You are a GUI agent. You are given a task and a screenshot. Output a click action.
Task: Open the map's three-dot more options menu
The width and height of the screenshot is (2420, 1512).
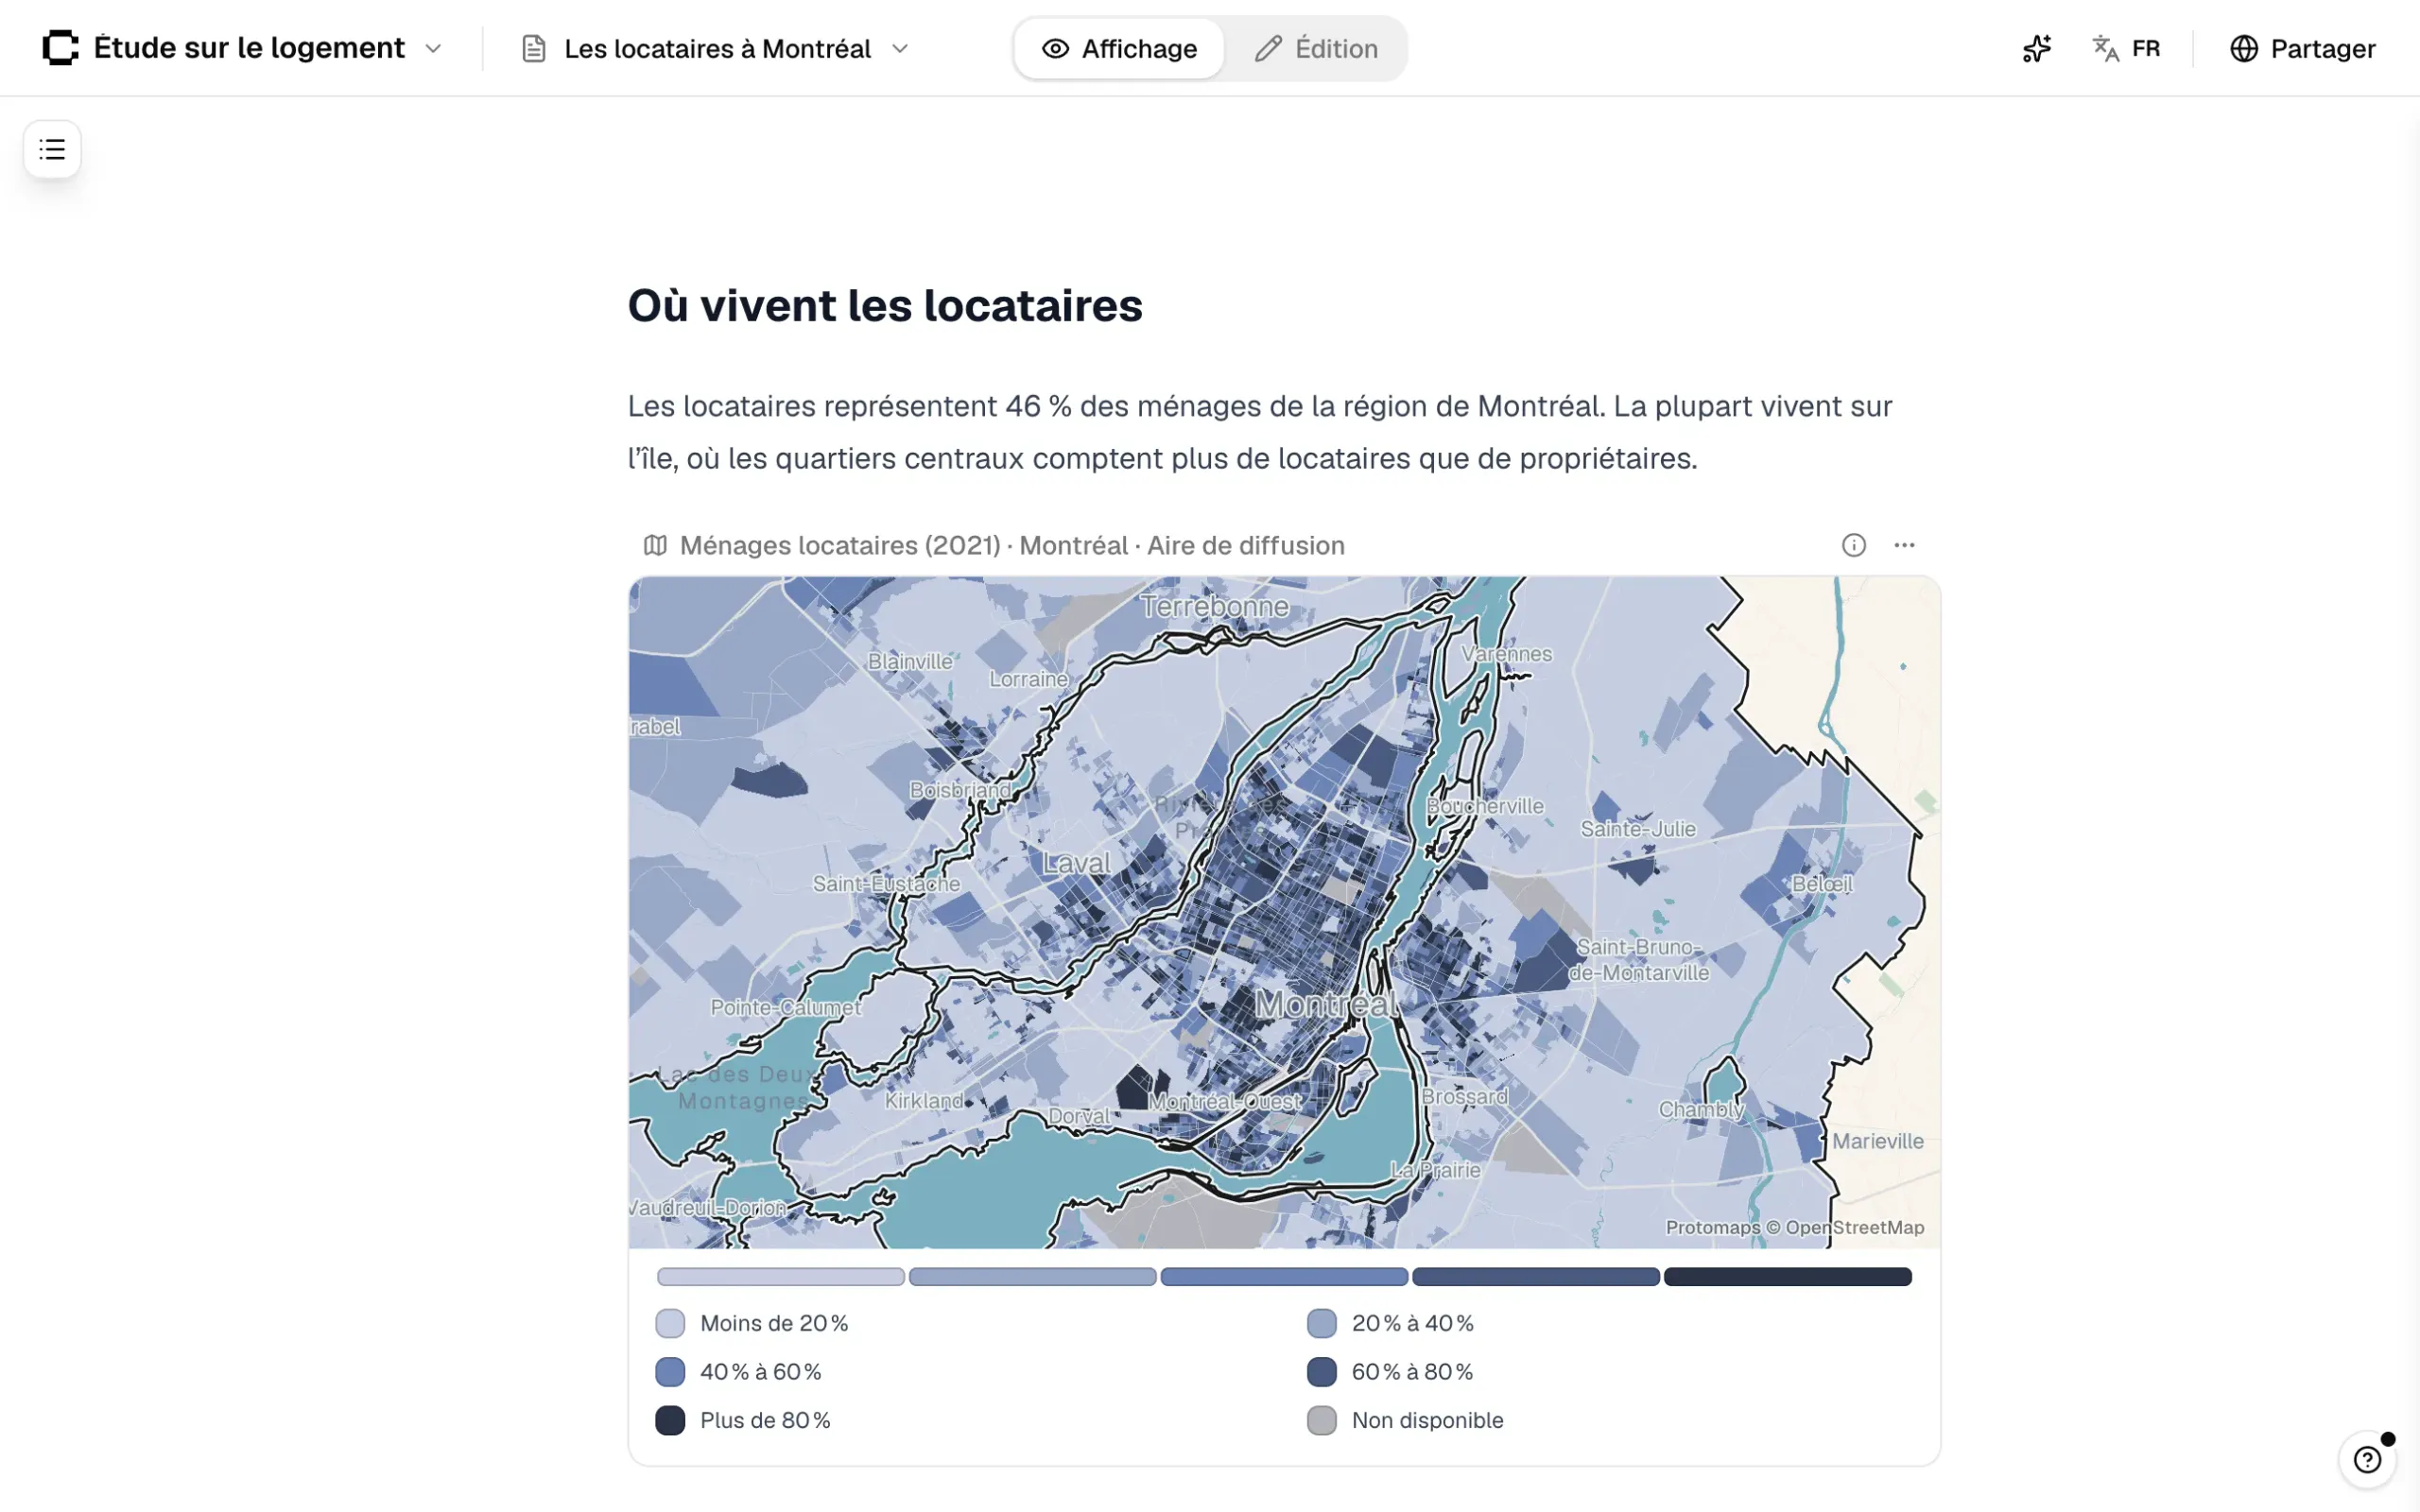[1904, 545]
